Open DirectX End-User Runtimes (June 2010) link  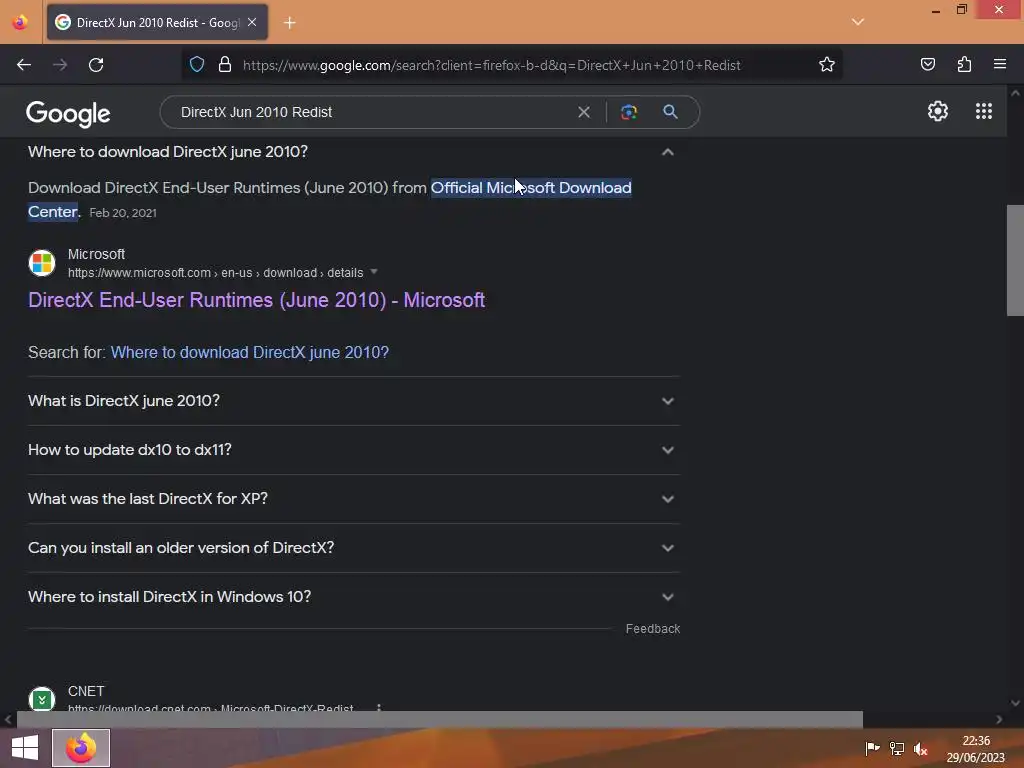tap(256, 300)
